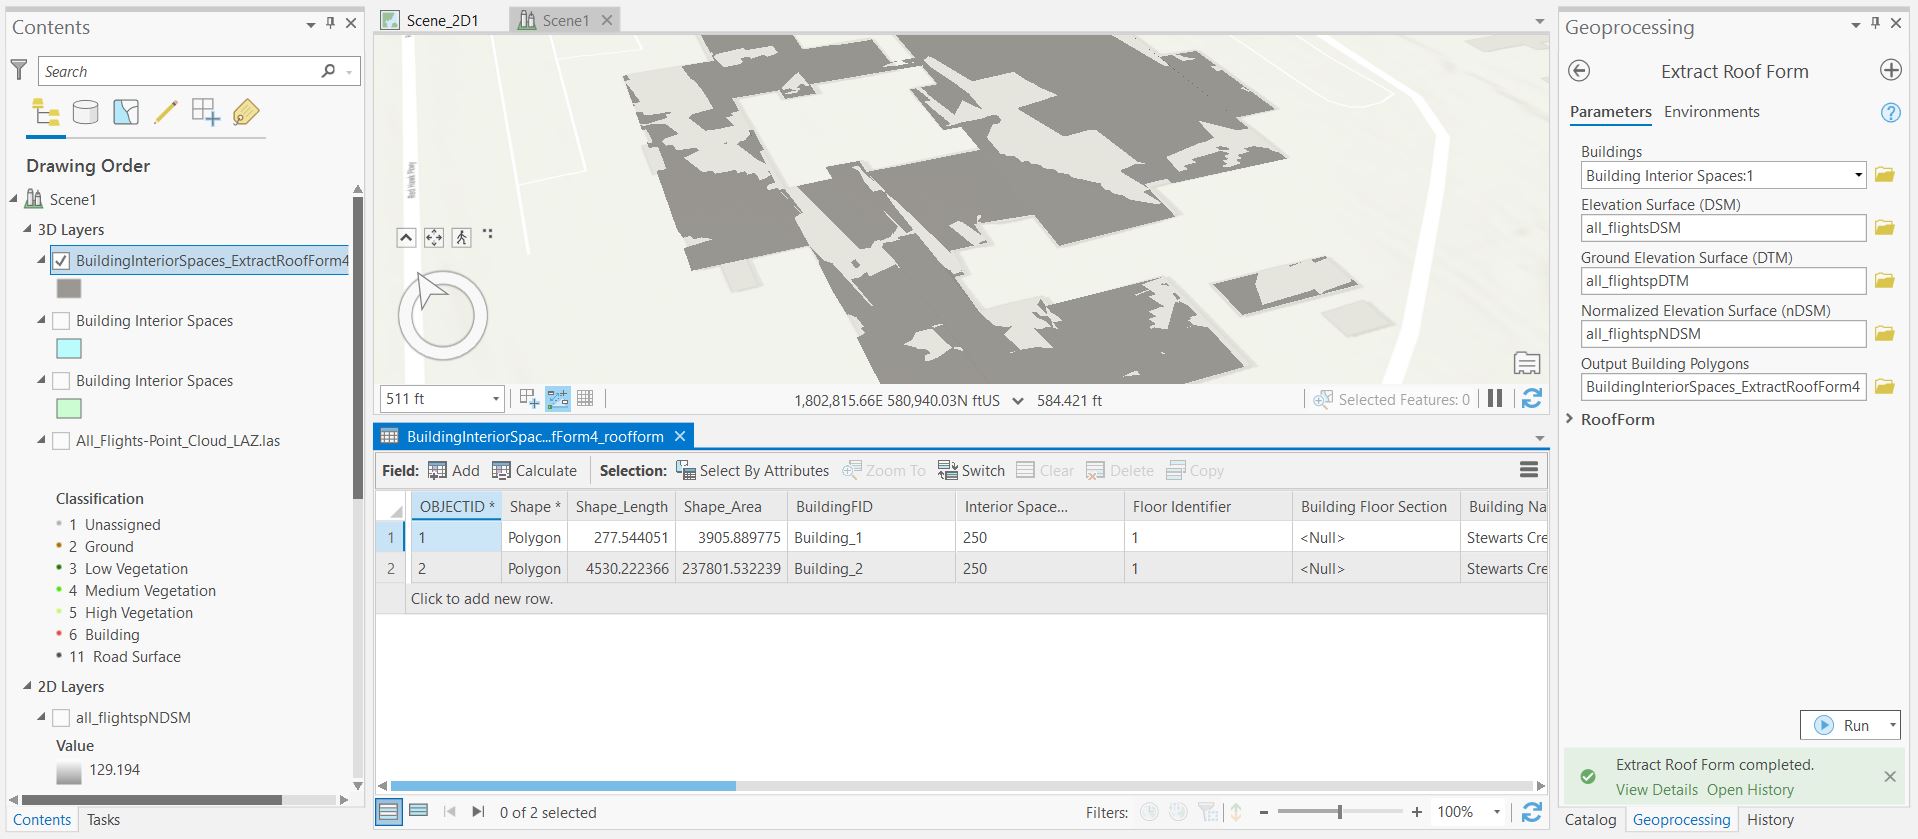Screen dimensions: 1918x839
Task: Uncheck BuildingInteriorSpaces_ExtractRoofForm4 layer visibility
Action: coord(61,261)
